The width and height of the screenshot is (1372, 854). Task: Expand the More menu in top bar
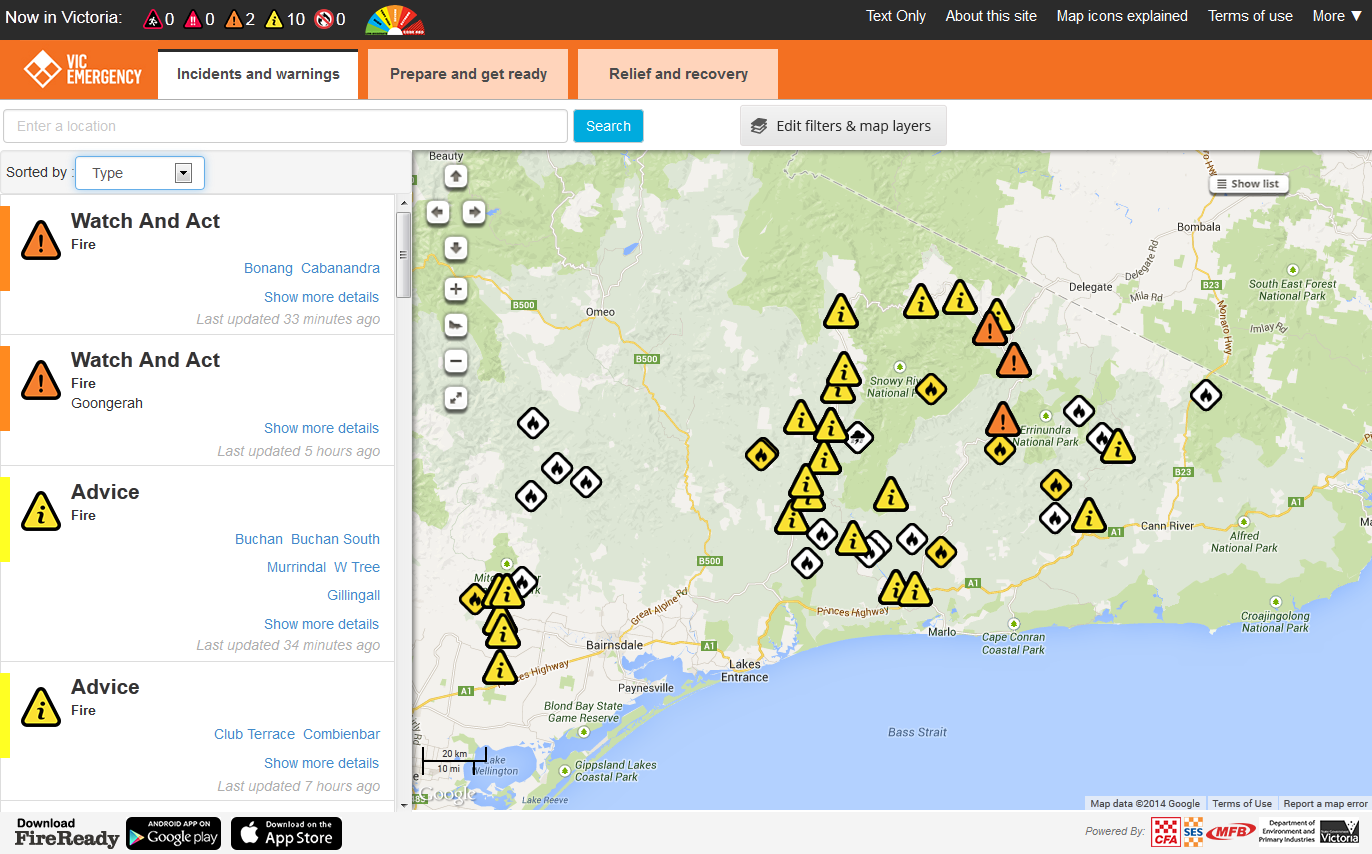pos(1337,16)
